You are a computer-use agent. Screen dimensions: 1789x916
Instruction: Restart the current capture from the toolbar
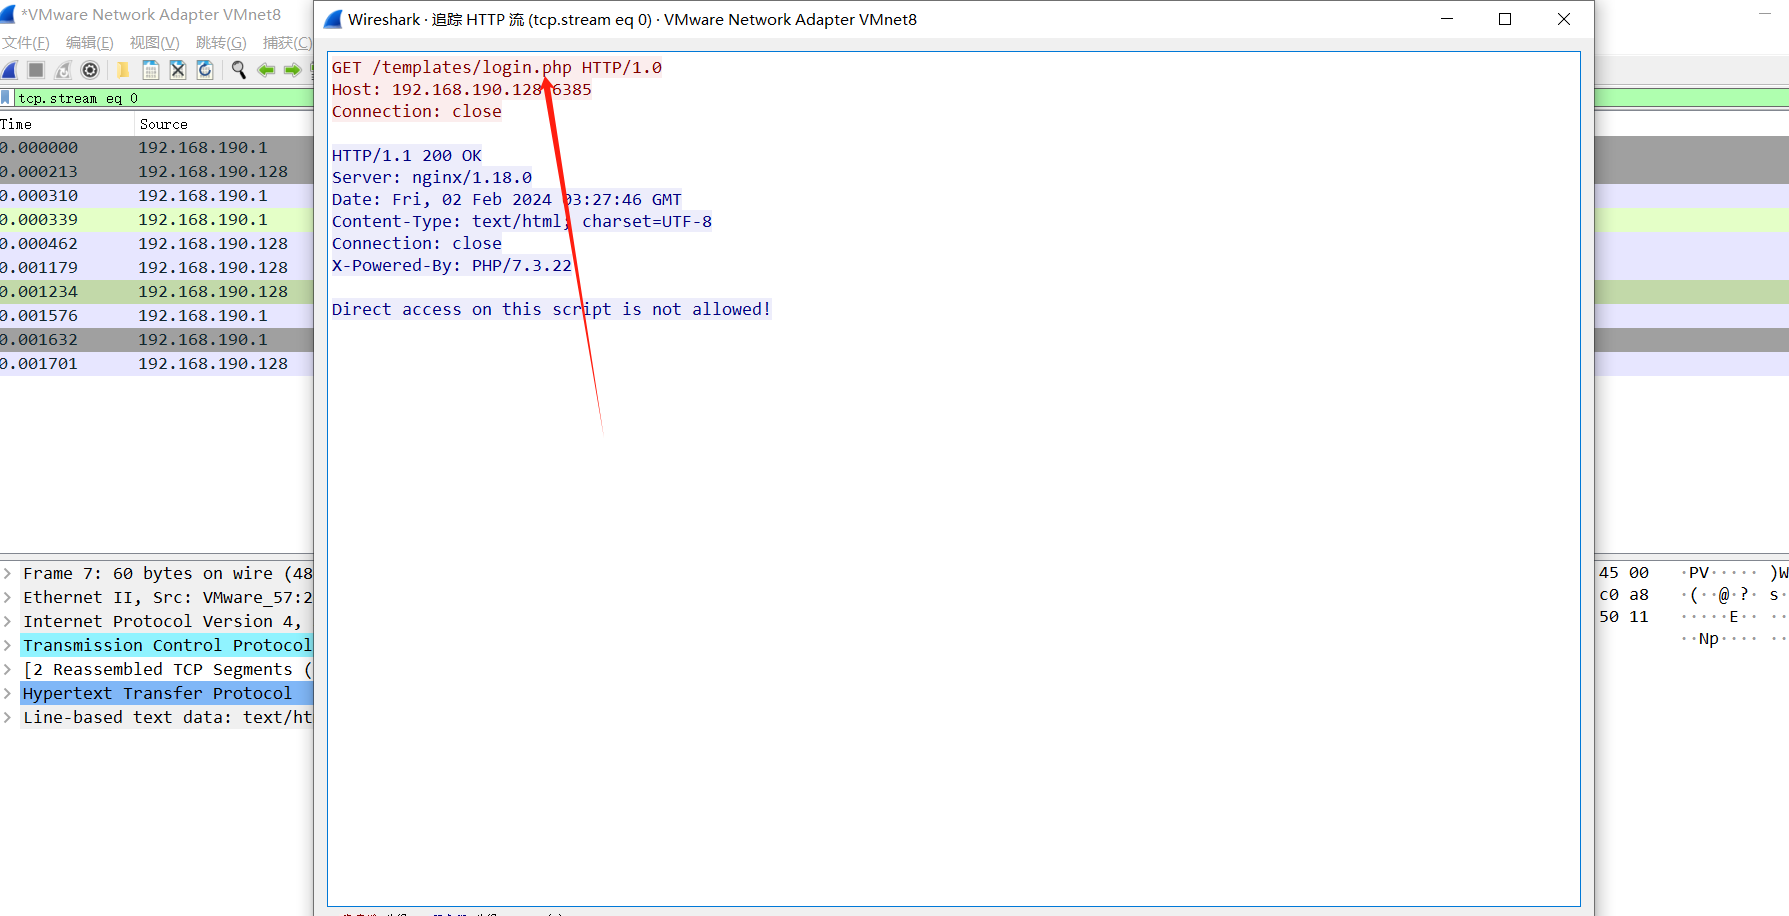coord(63,70)
